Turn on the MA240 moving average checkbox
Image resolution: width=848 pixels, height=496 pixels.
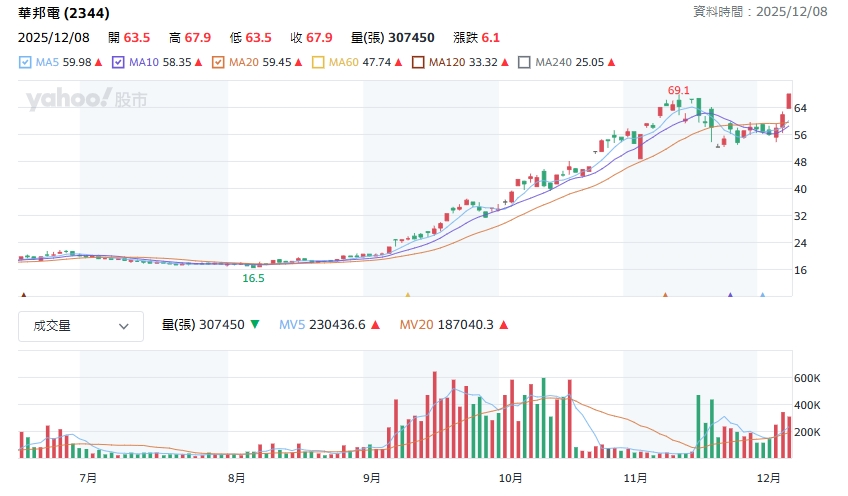524,62
